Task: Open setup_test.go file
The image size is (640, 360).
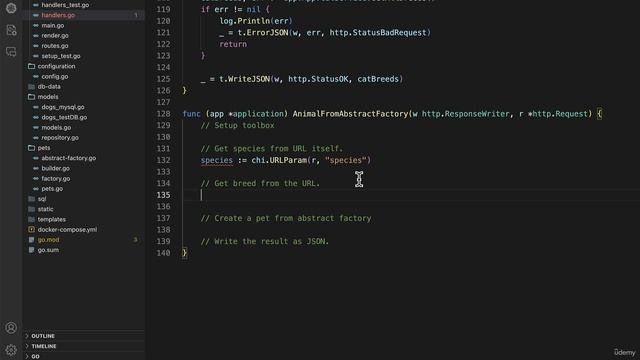Action: click(61, 56)
